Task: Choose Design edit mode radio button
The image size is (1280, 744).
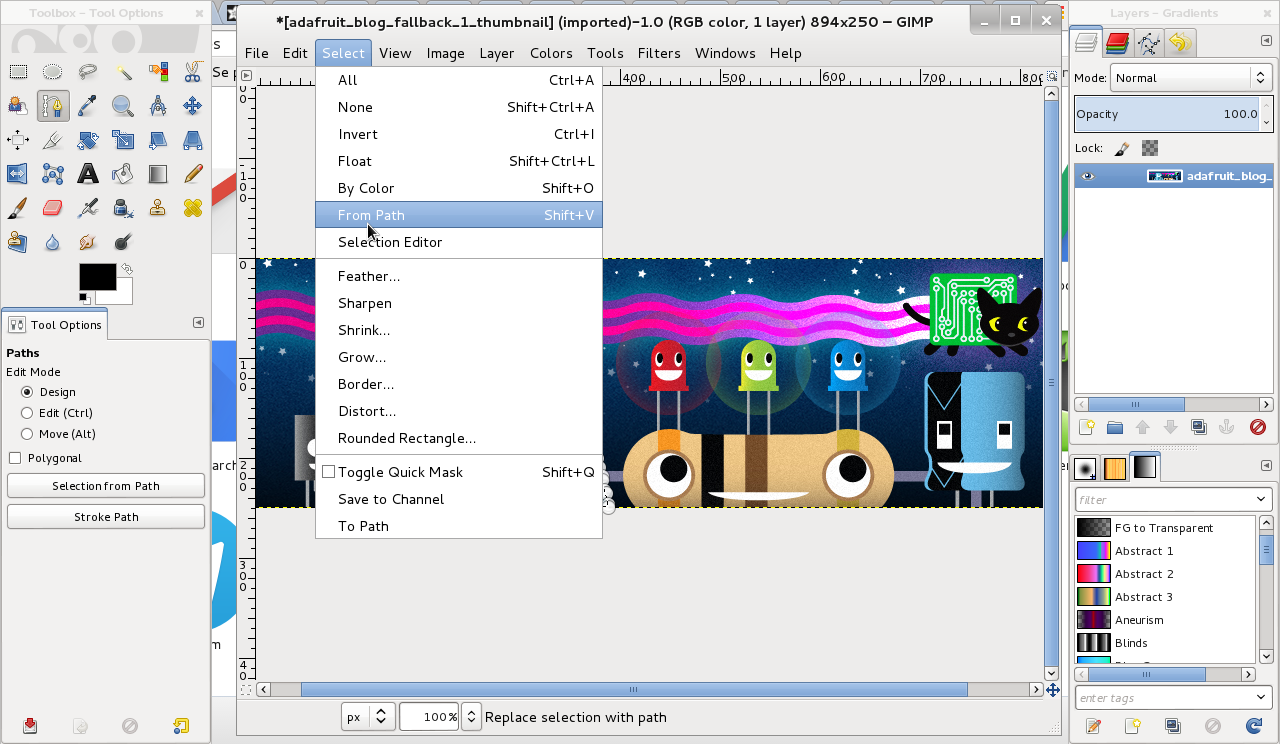Action: (27, 392)
